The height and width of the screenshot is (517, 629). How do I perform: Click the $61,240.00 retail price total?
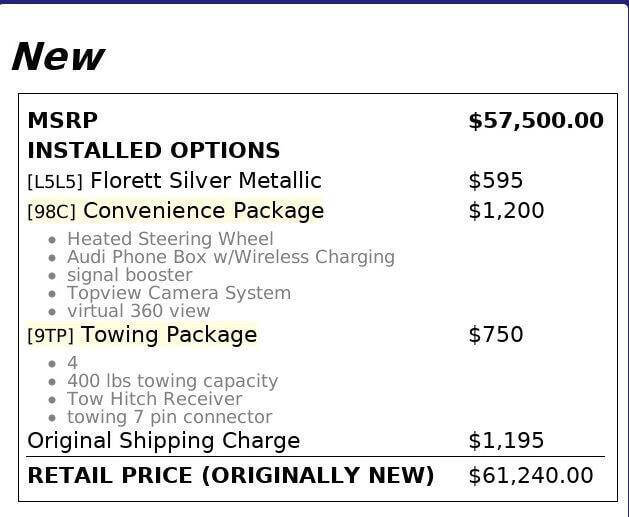click(x=530, y=475)
